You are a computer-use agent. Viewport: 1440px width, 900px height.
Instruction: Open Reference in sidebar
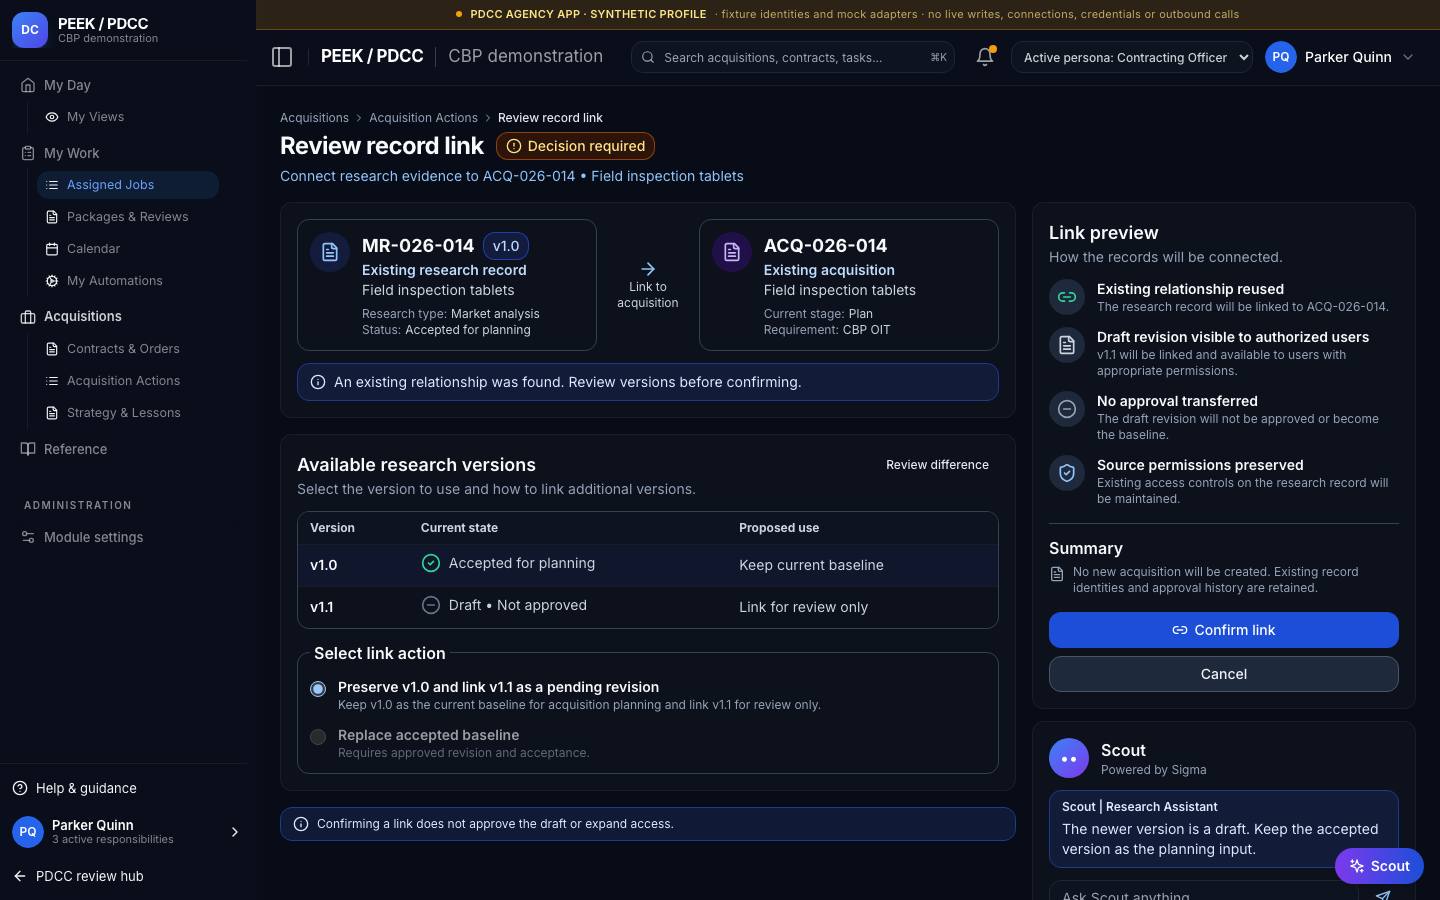point(75,449)
